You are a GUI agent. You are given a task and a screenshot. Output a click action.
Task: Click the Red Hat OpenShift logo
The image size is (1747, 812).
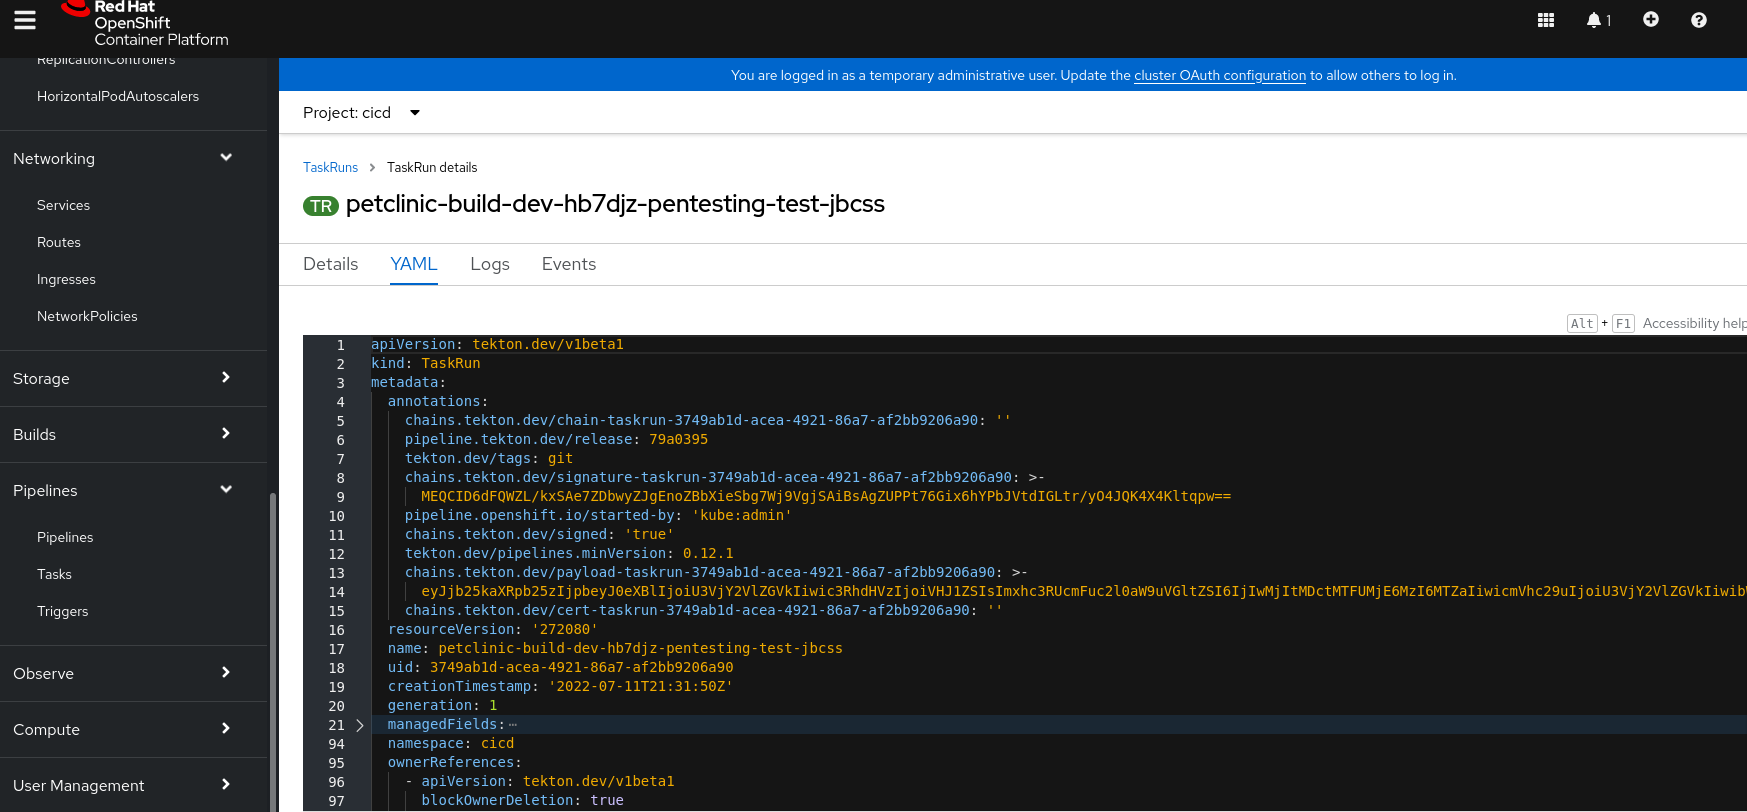[x=146, y=23]
